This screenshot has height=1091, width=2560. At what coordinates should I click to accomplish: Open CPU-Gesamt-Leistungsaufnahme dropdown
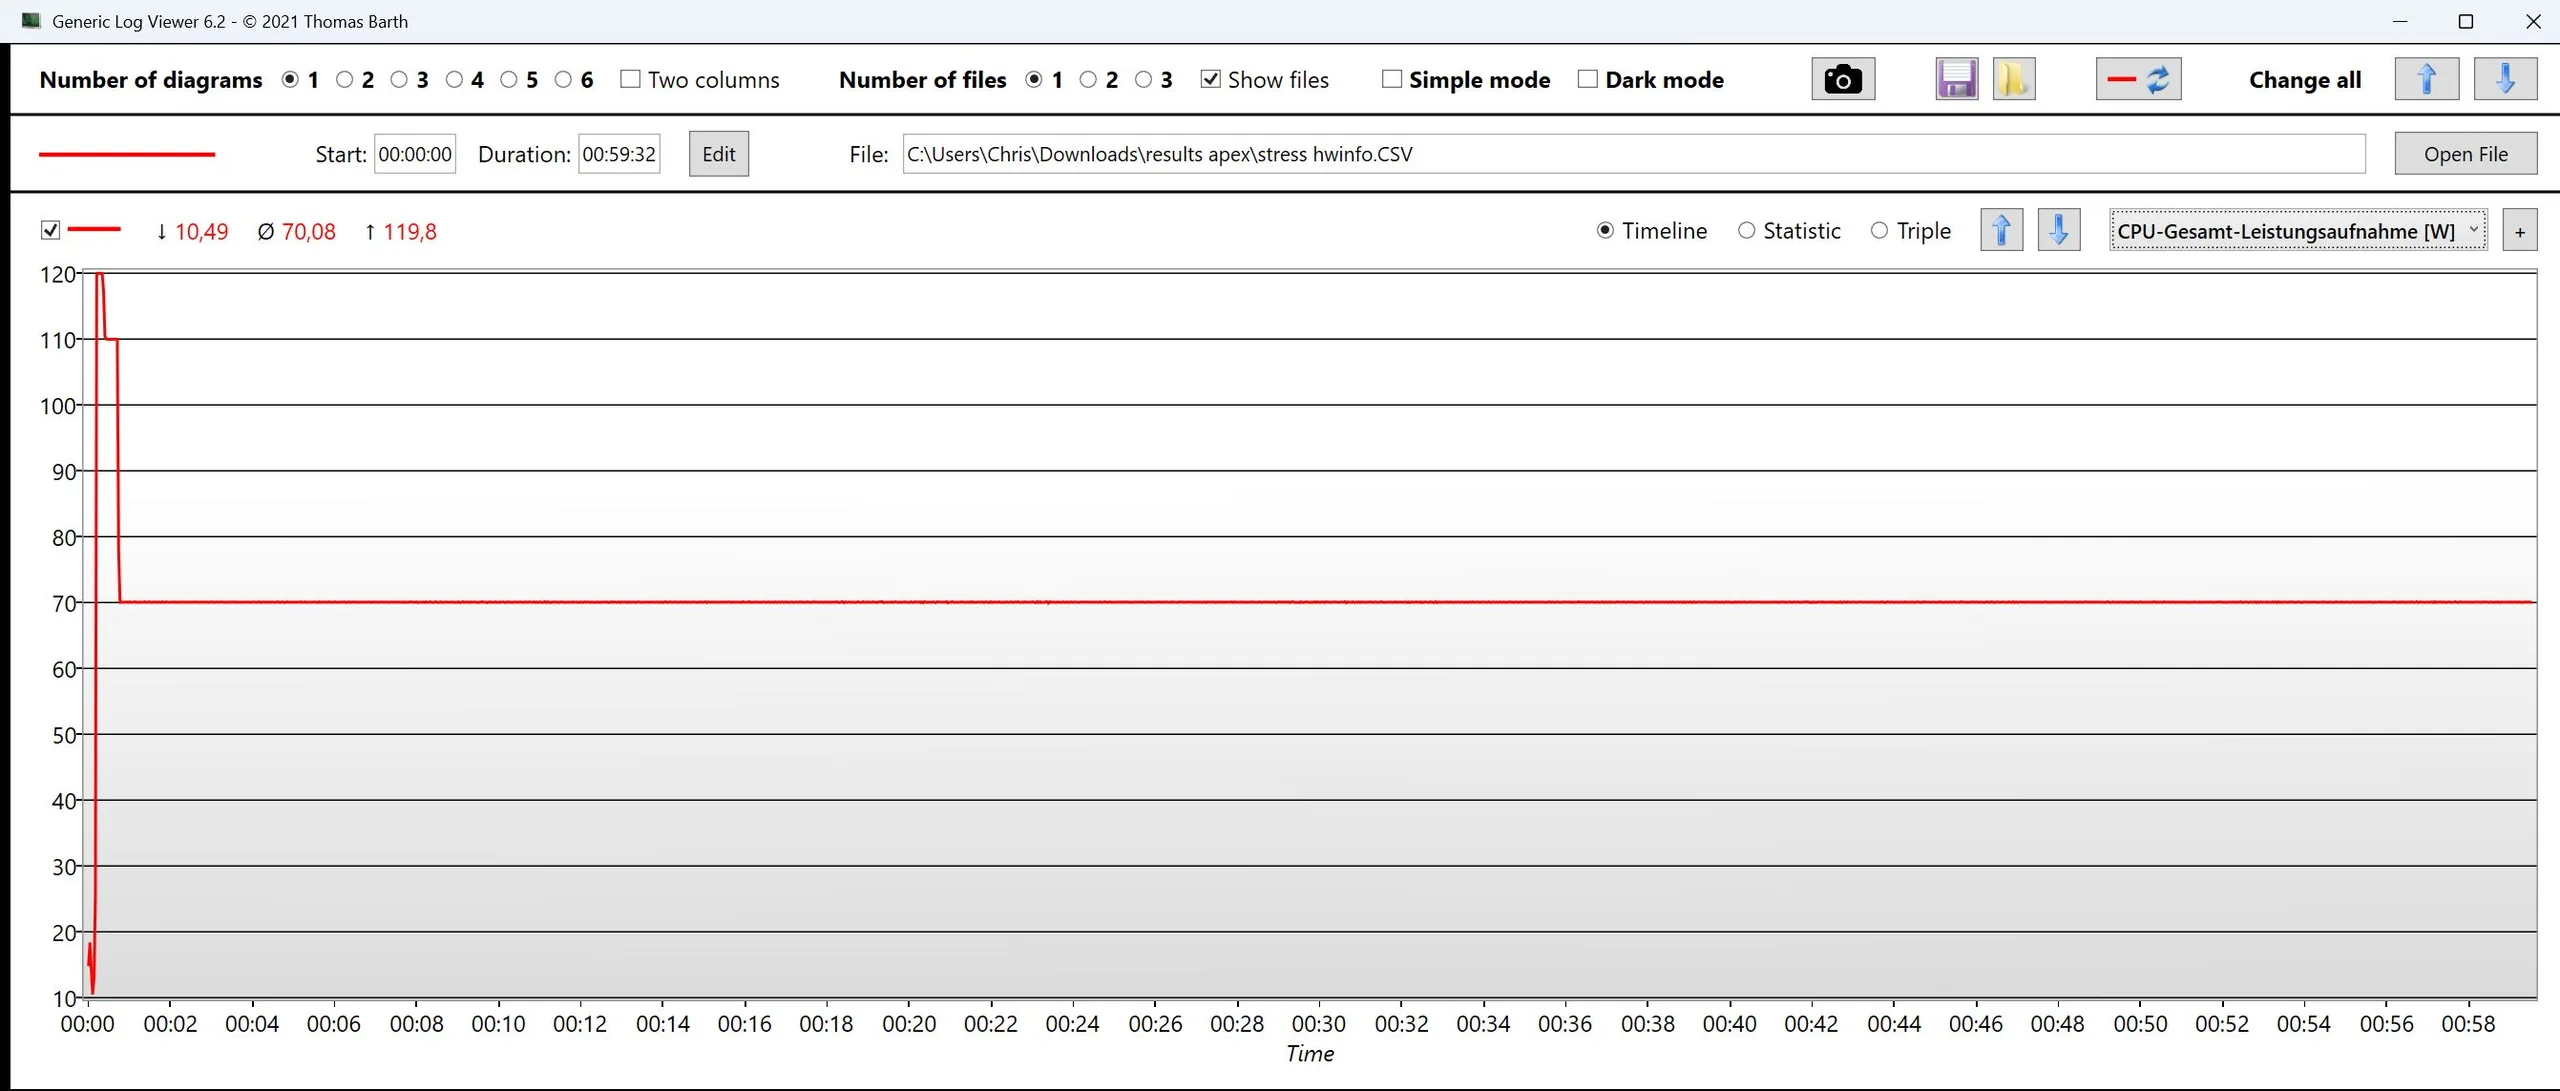pyautogui.click(x=2297, y=231)
